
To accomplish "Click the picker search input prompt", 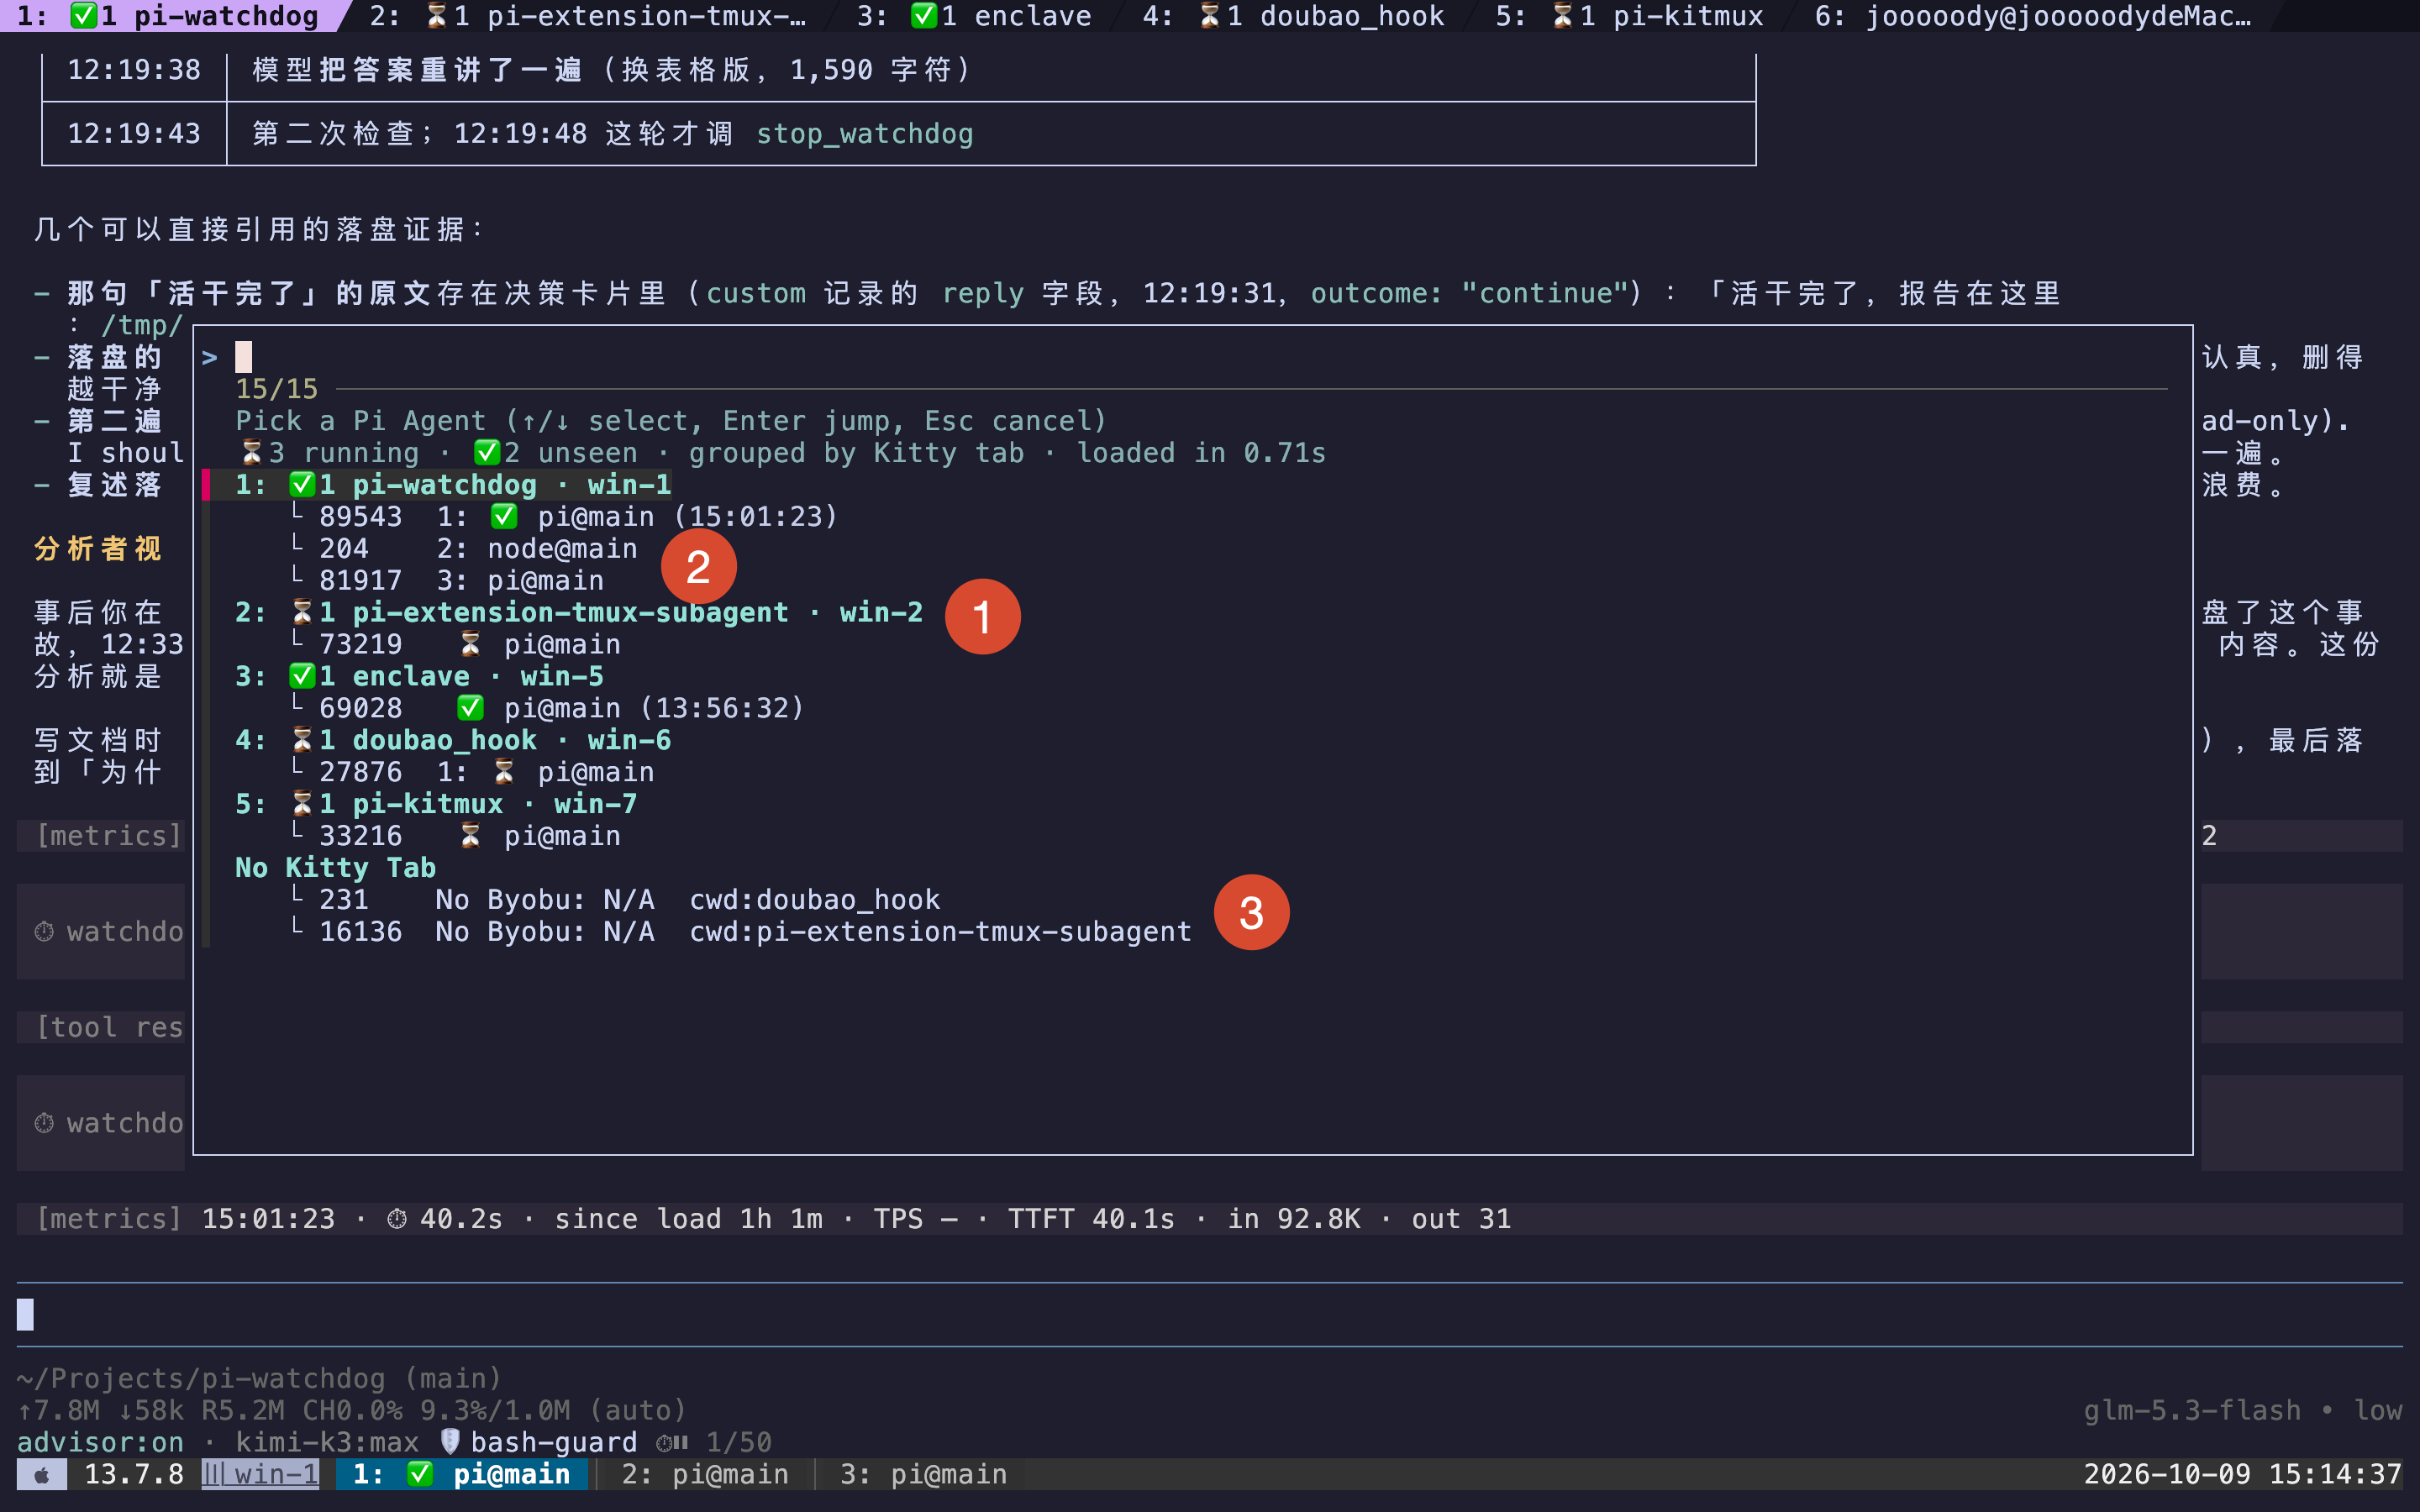I will (1185, 357).
